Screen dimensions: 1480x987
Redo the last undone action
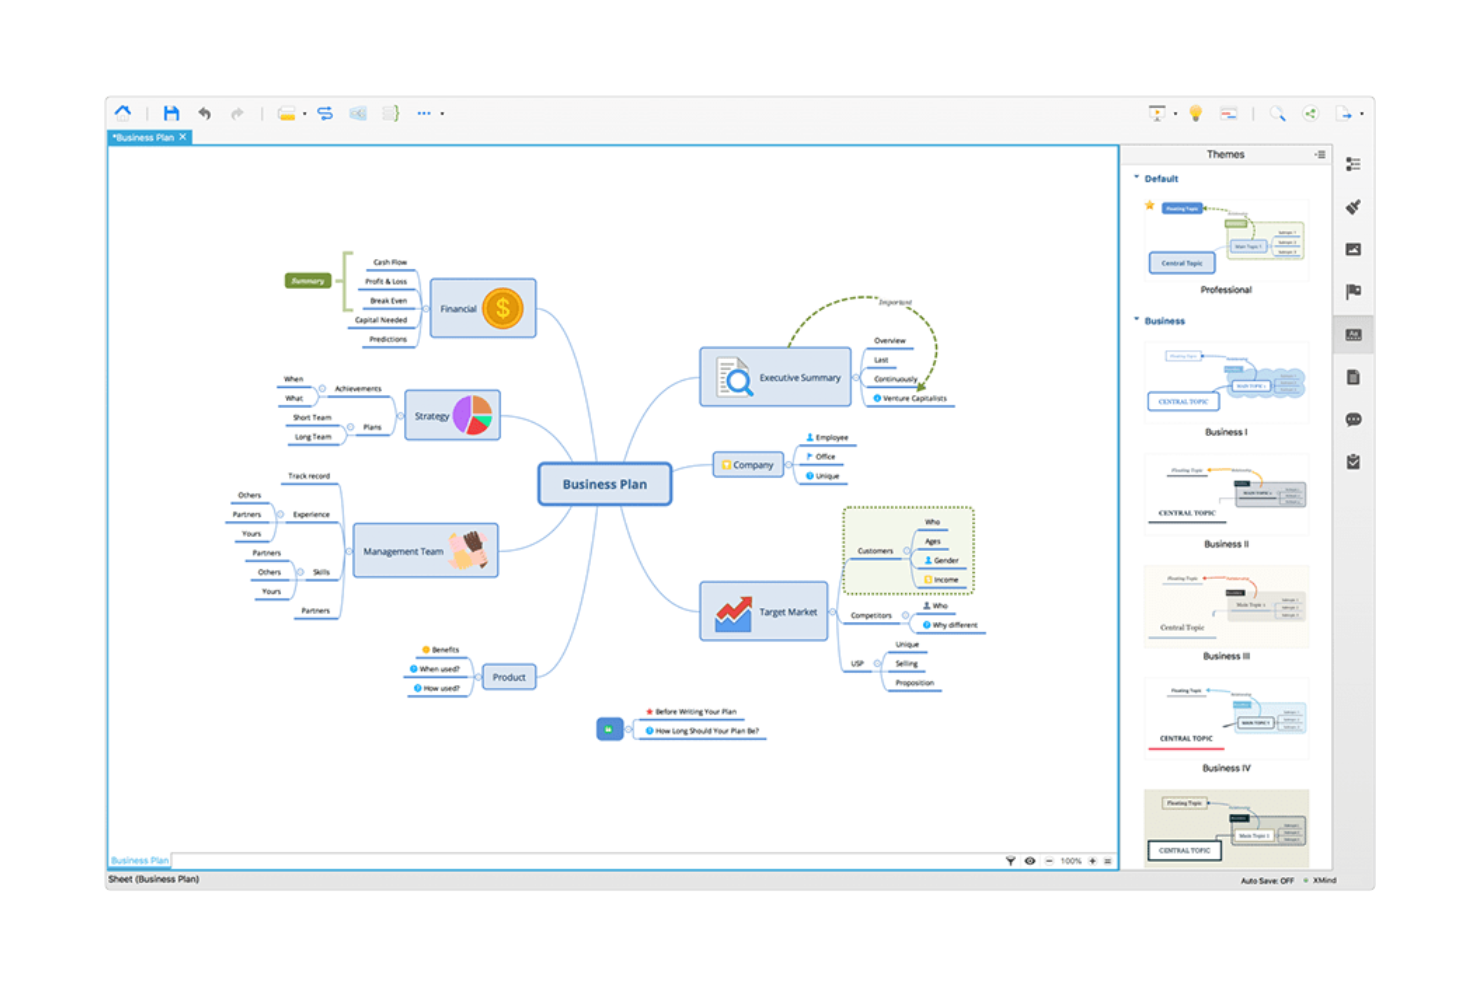(x=237, y=113)
